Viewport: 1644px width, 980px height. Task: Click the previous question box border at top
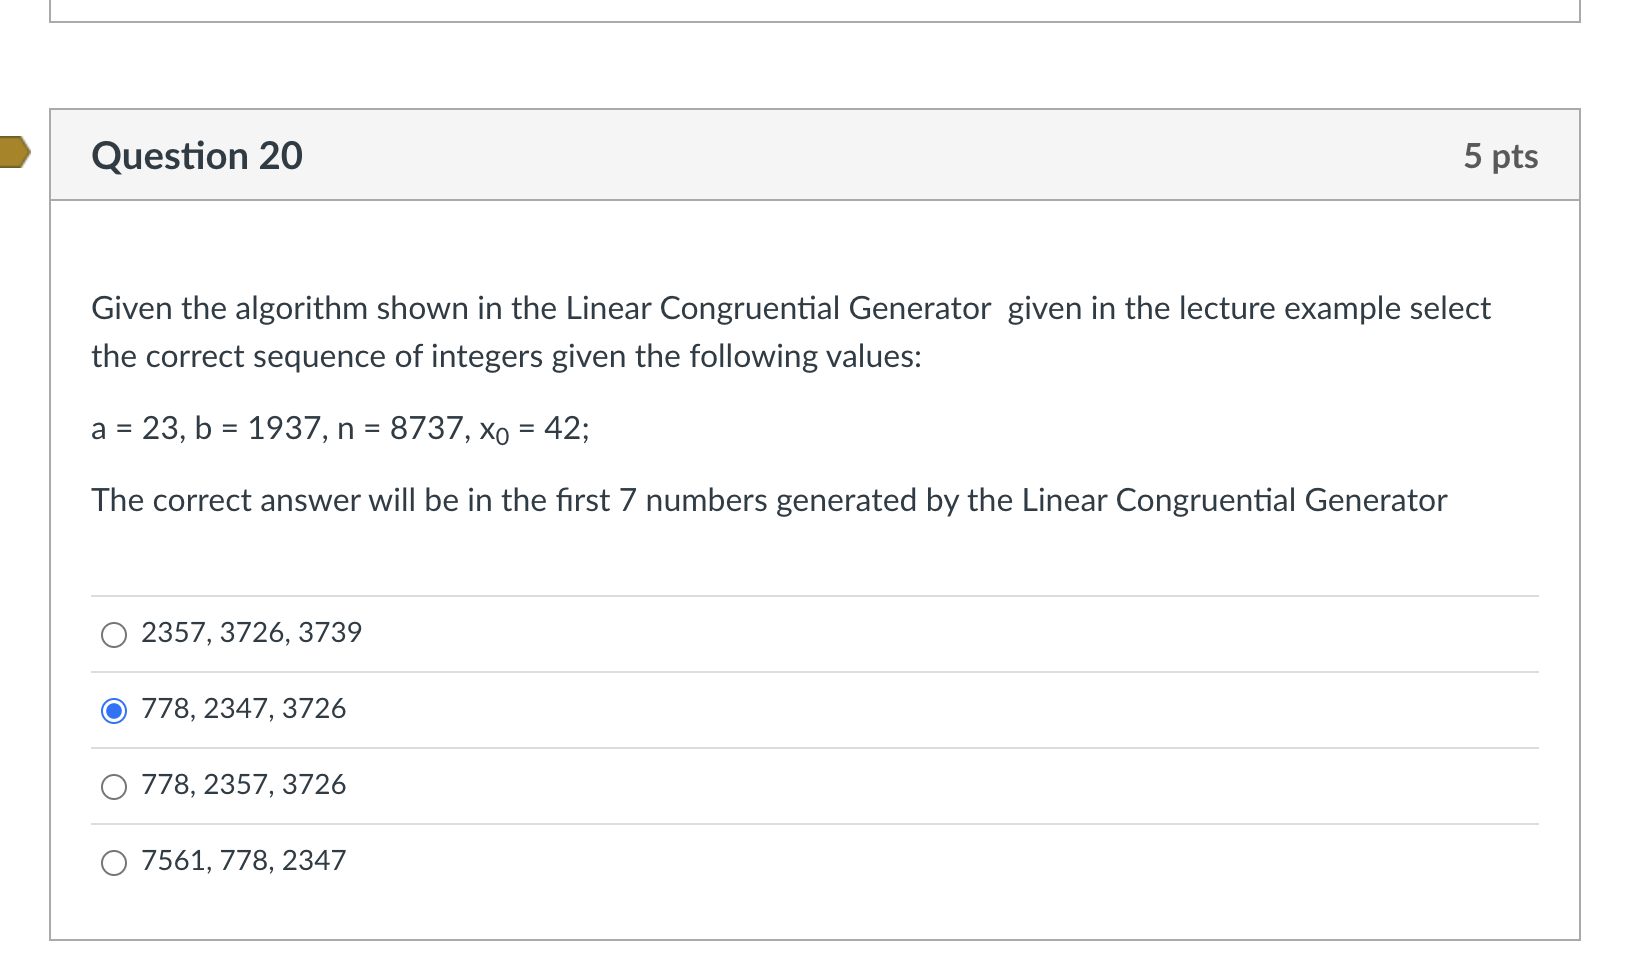(x=815, y=21)
